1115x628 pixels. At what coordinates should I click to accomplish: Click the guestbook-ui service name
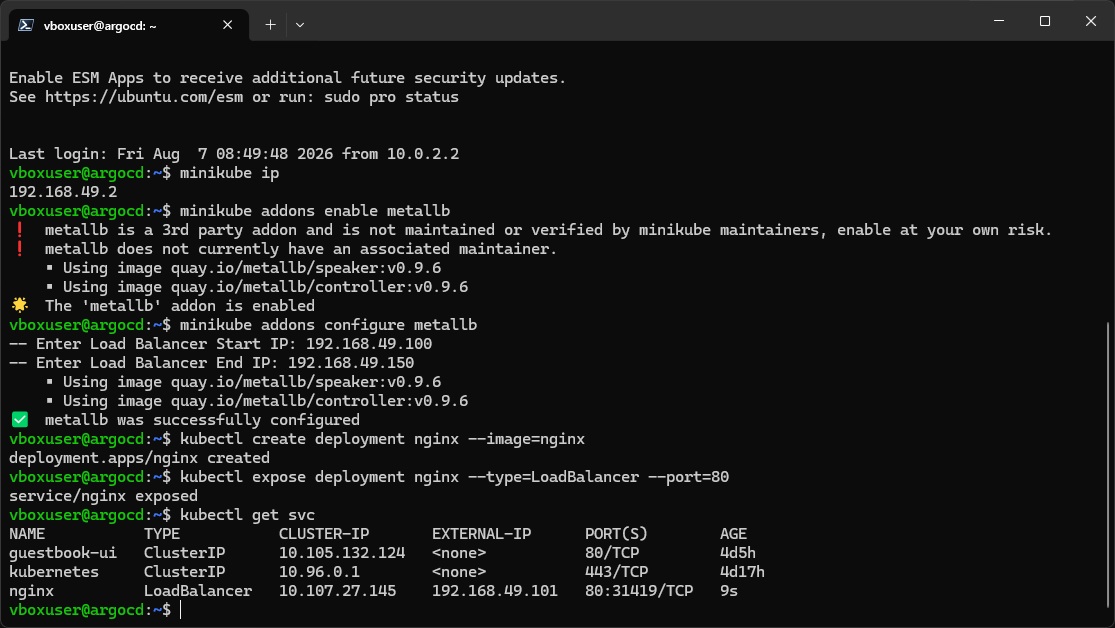coord(63,553)
